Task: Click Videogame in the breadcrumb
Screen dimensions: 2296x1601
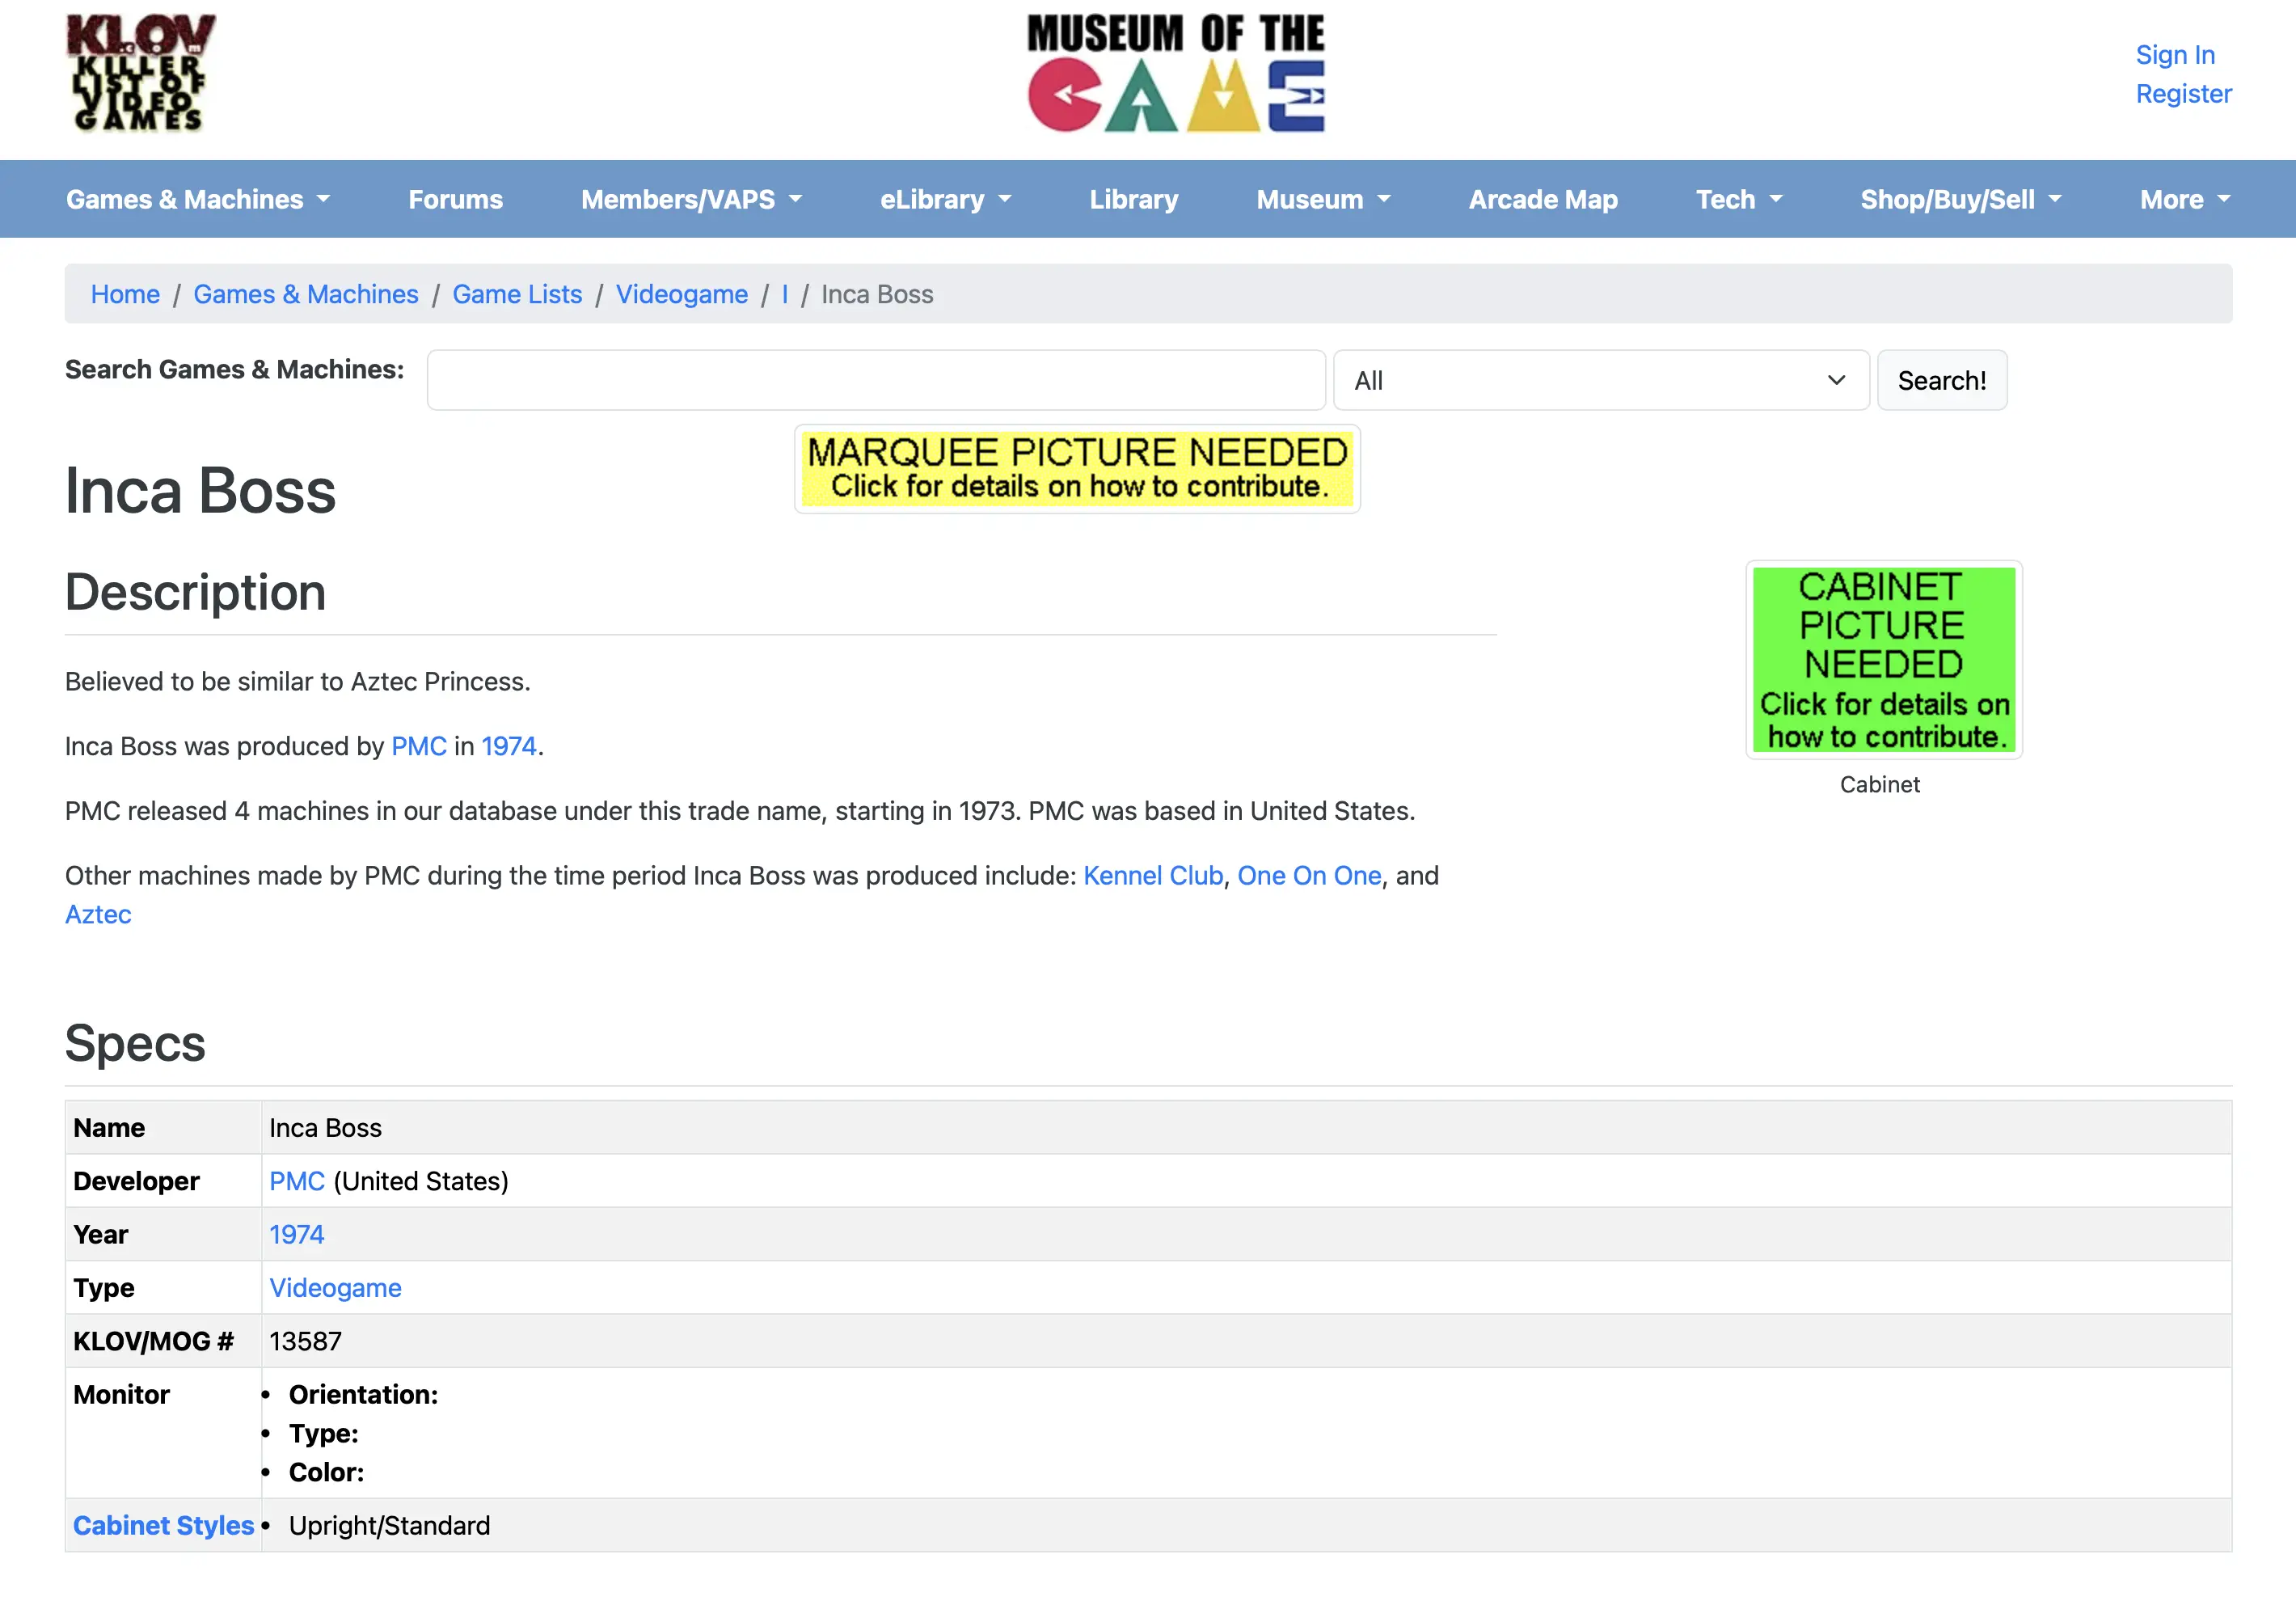Action: (681, 294)
